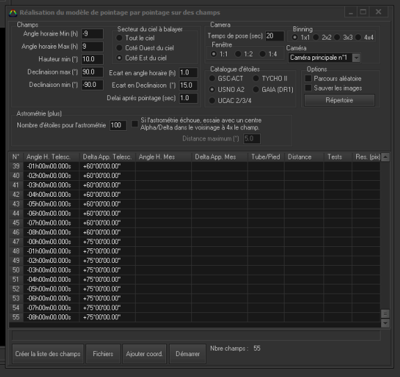Viewport: 400px width, 377px height.
Task: Select table row number 46
Action: tap(195, 232)
